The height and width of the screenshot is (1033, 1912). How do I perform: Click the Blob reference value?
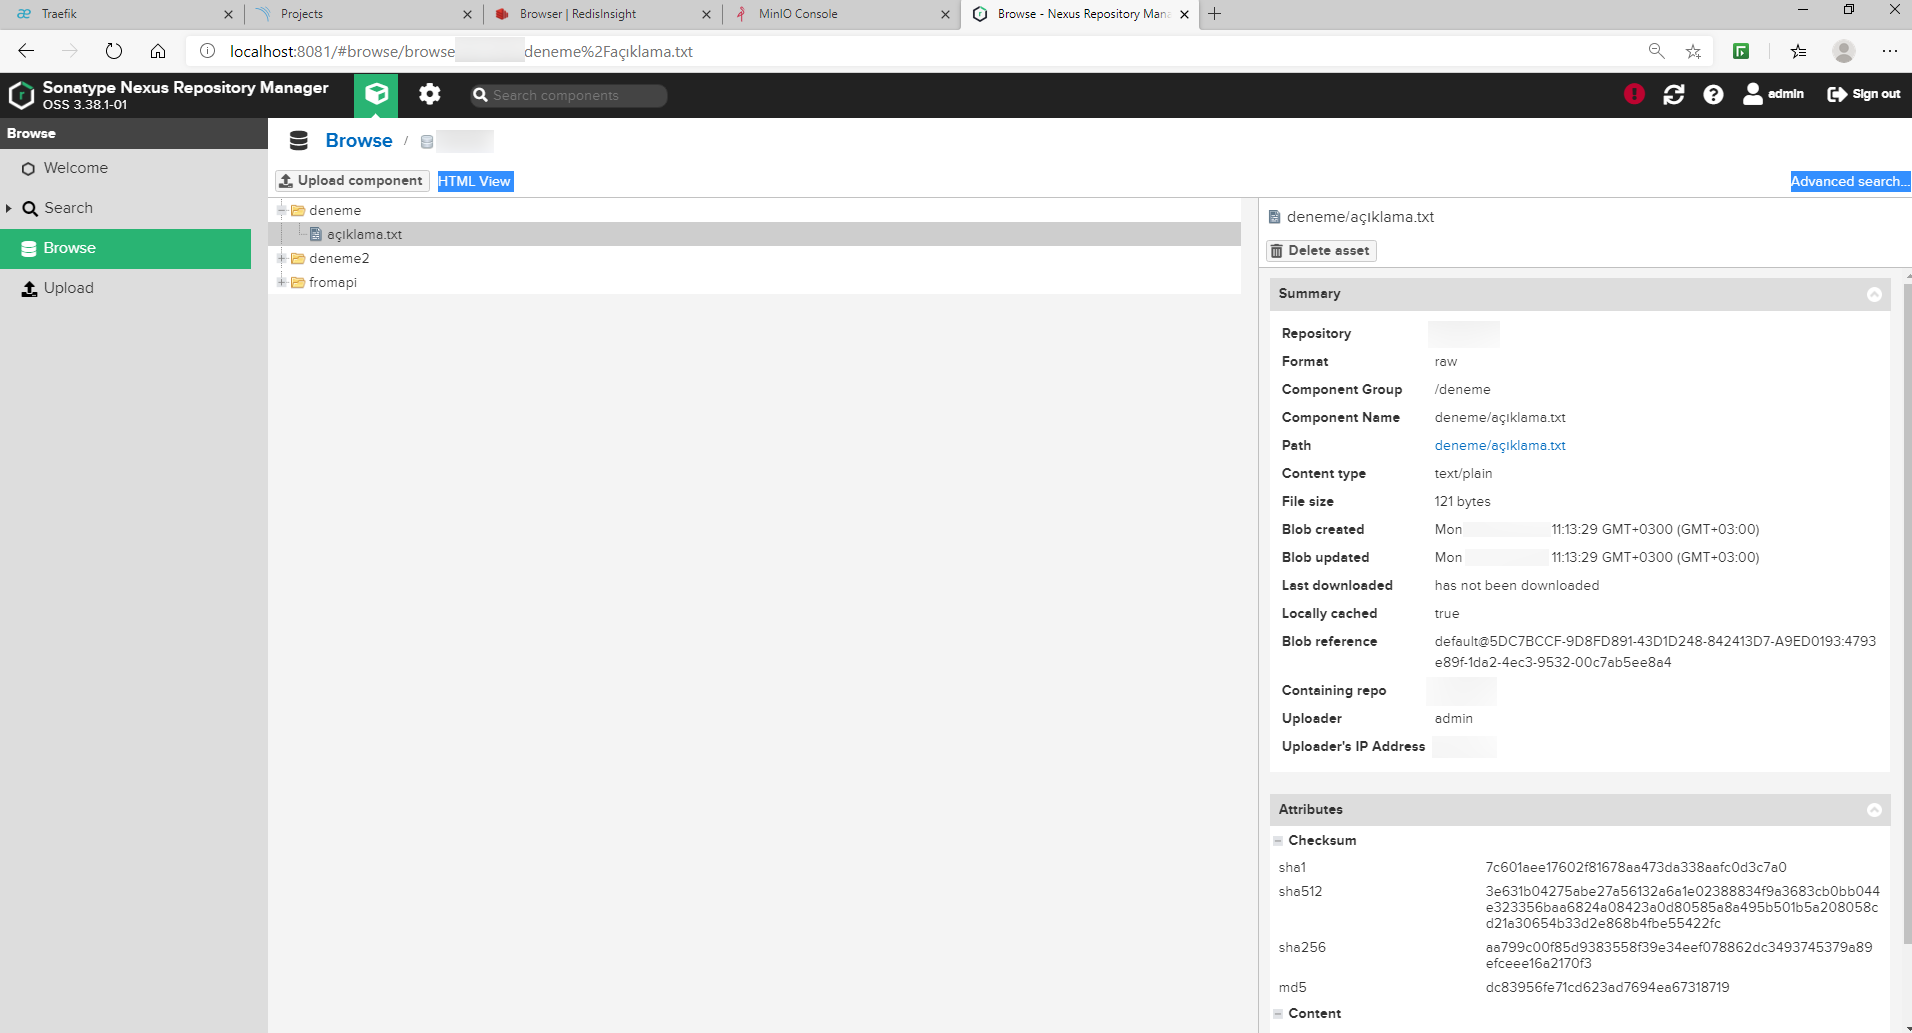pyautogui.click(x=1655, y=652)
